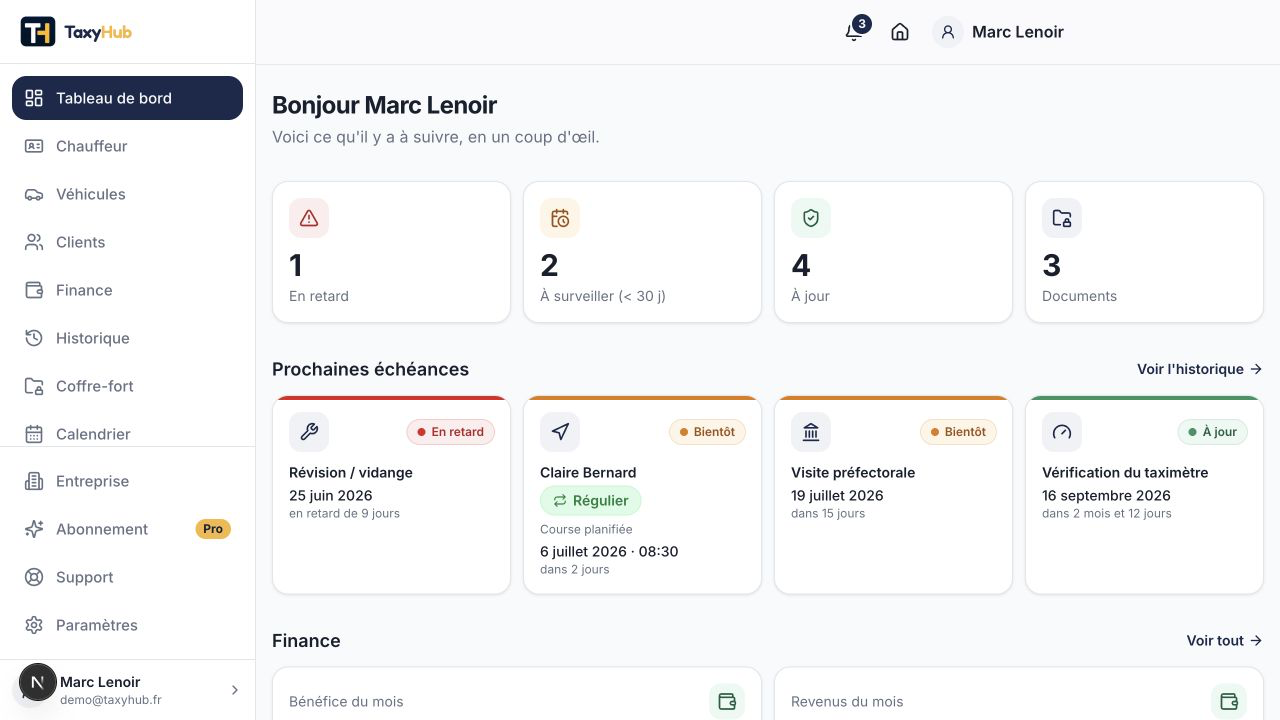1280x720 pixels.
Task: Click the round N avatar at sidebar bottom
Action: (38, 683)
